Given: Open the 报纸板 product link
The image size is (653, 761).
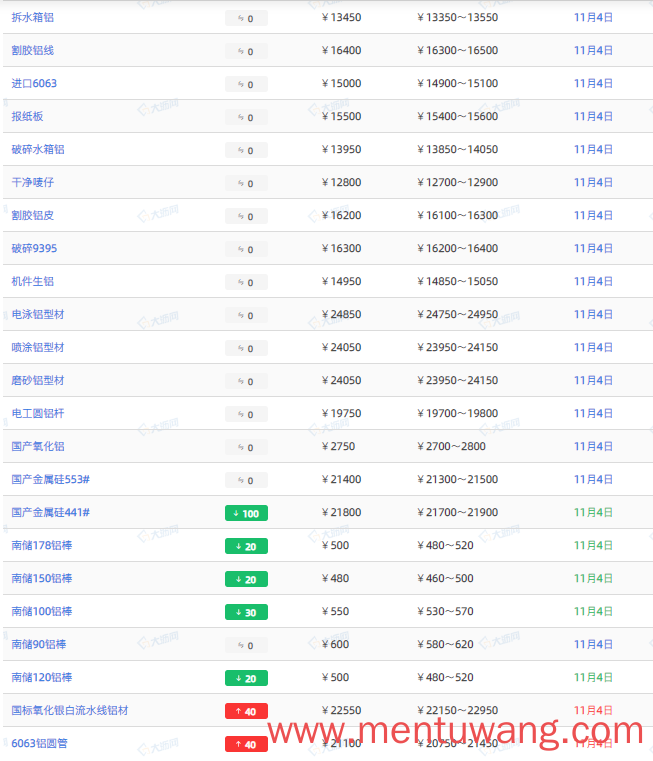Looking at the screenshot, I should pos(27,116).
